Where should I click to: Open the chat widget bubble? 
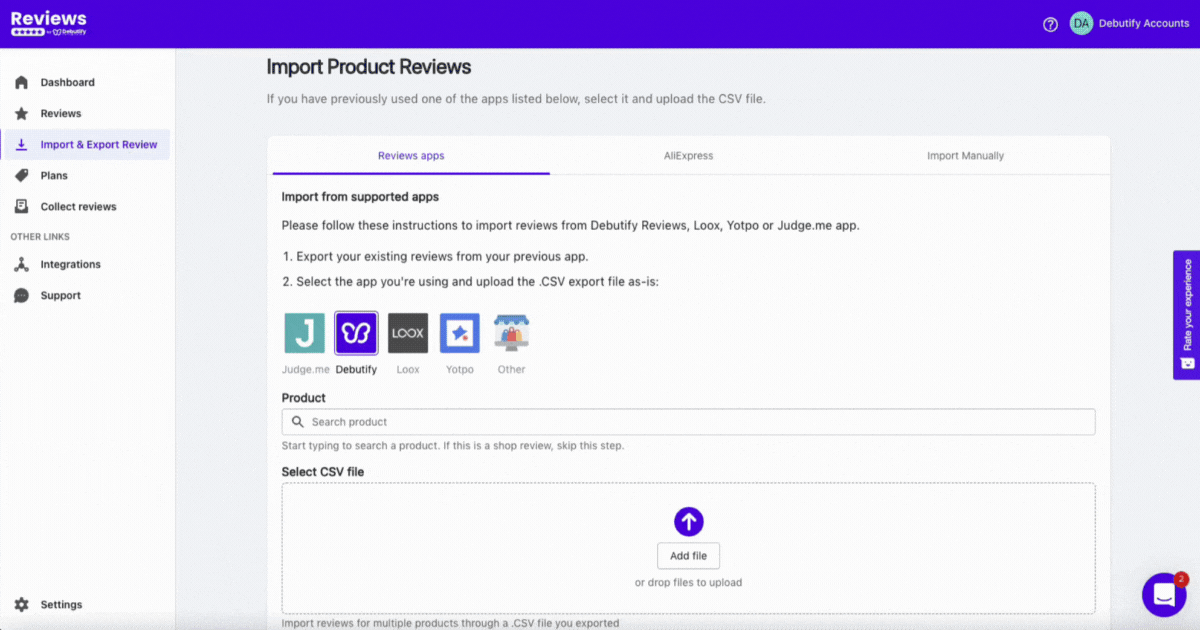click(1164, 595)
